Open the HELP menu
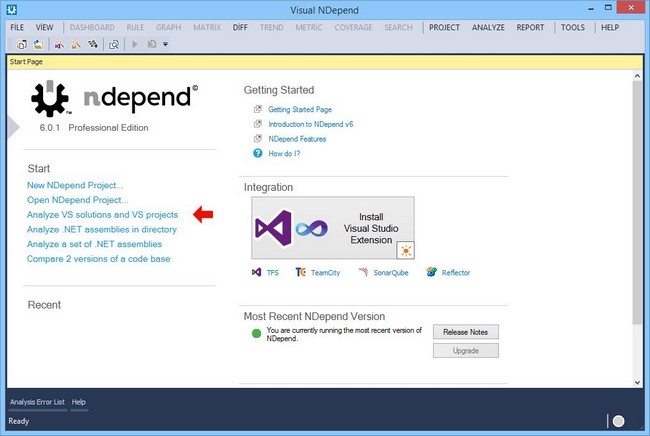 [x=610, y=27]
